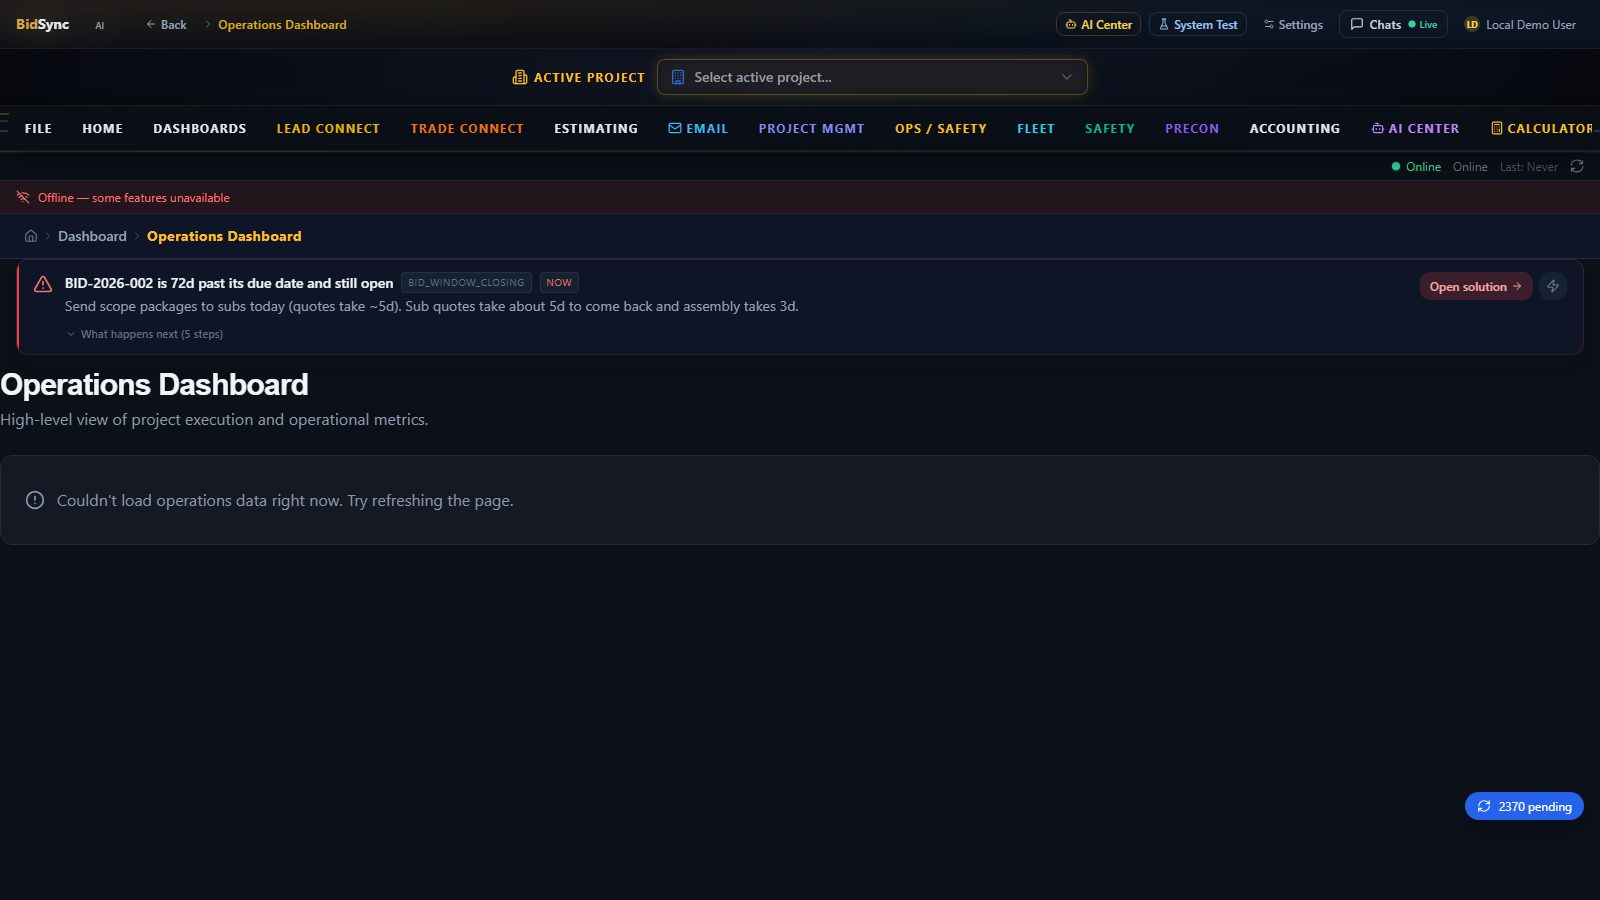Open the EMAIL menu
The image size is (1600, 900).
[x=698, y=128]
